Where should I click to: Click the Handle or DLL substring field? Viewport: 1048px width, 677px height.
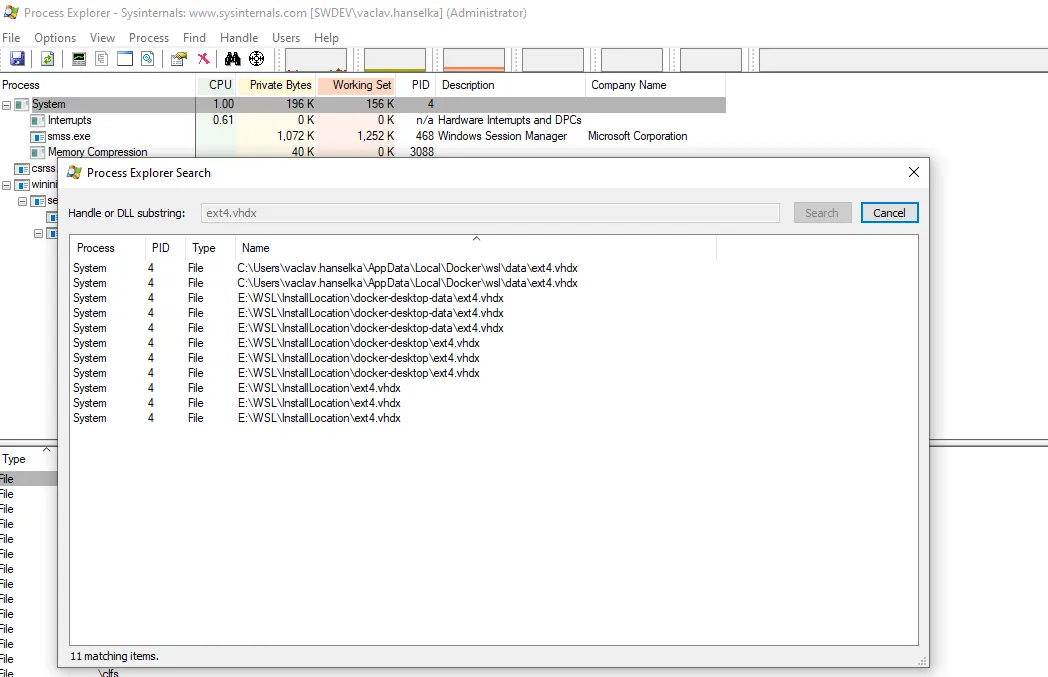pyautogui.click(x=490, y=213)
